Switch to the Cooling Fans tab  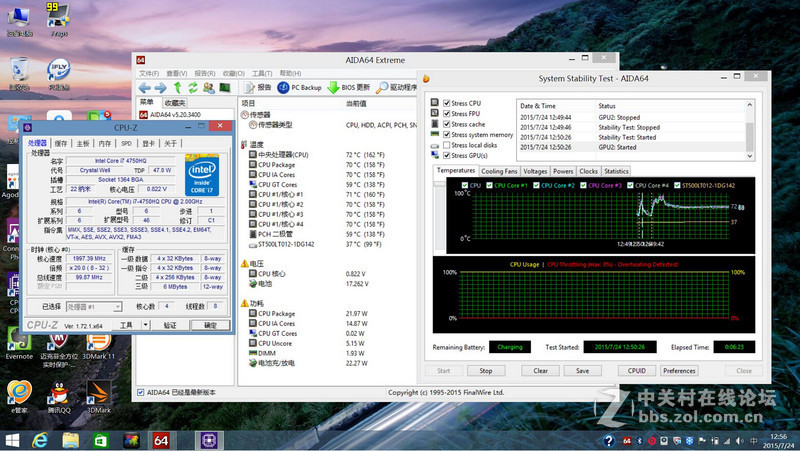pos(500,171)
